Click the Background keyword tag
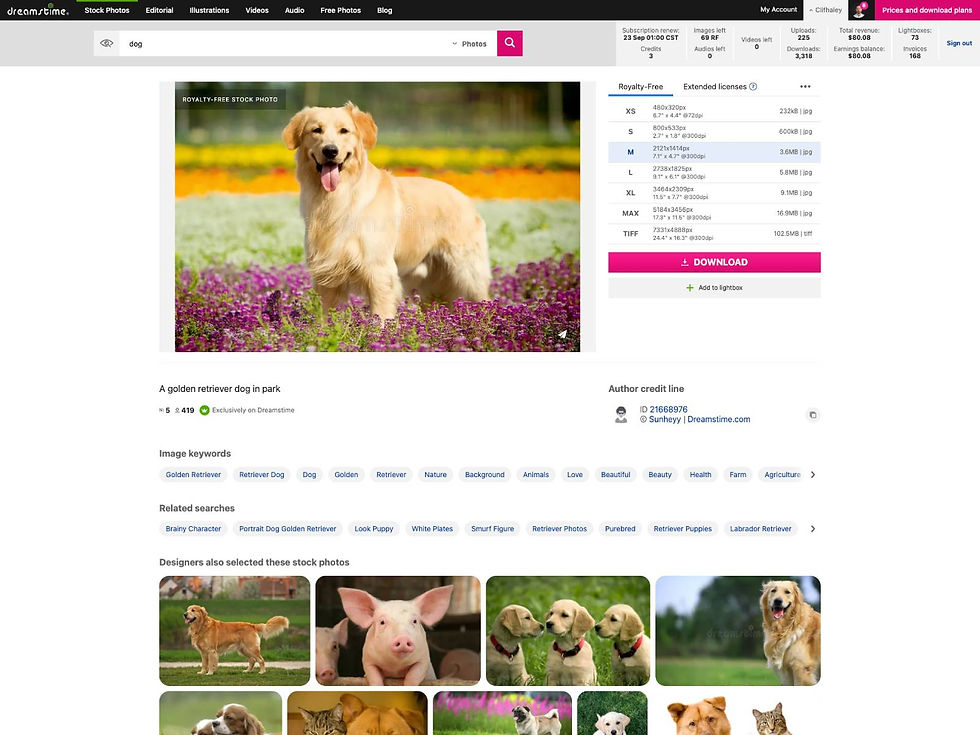 [x=484, y=474]
